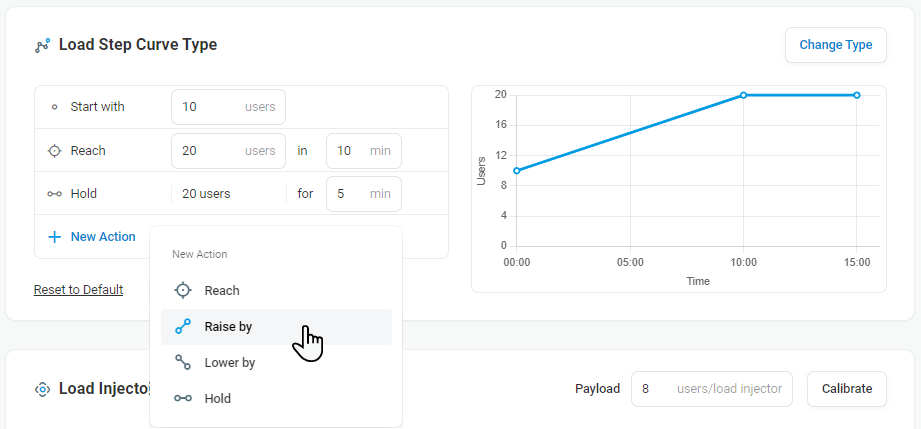The height and width of the screenshot is (429, 921).
Task: Click the Calibrate button
Action: [x=846, y=388]
